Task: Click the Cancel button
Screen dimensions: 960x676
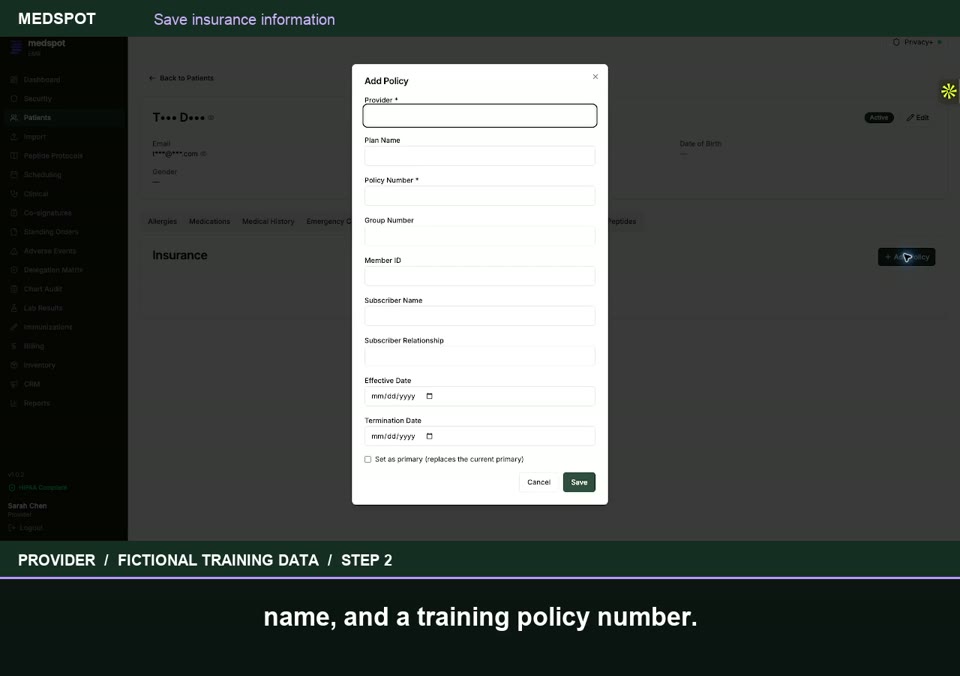Action: pyautogui.click(x=539, y=482)
